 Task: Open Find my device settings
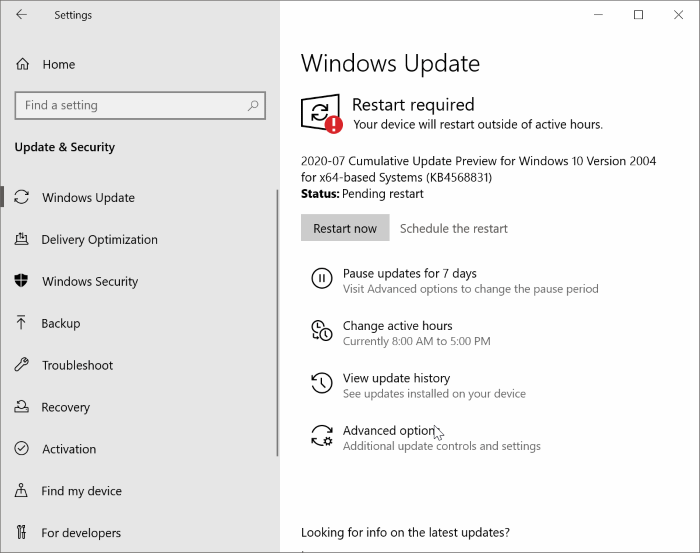[82, 491]
